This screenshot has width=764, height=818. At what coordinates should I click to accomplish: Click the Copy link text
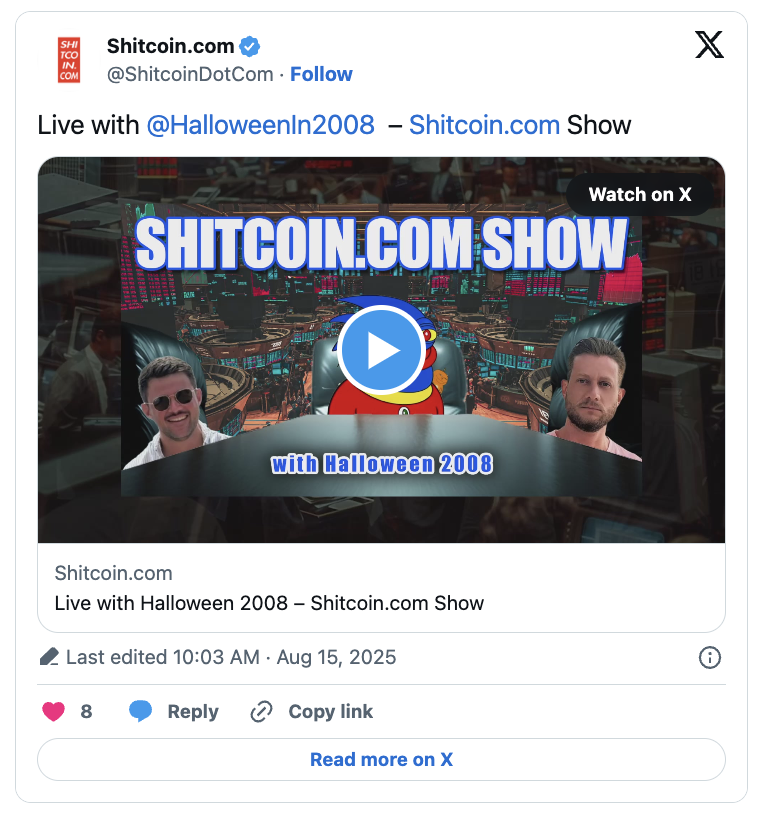click(330, 712)
